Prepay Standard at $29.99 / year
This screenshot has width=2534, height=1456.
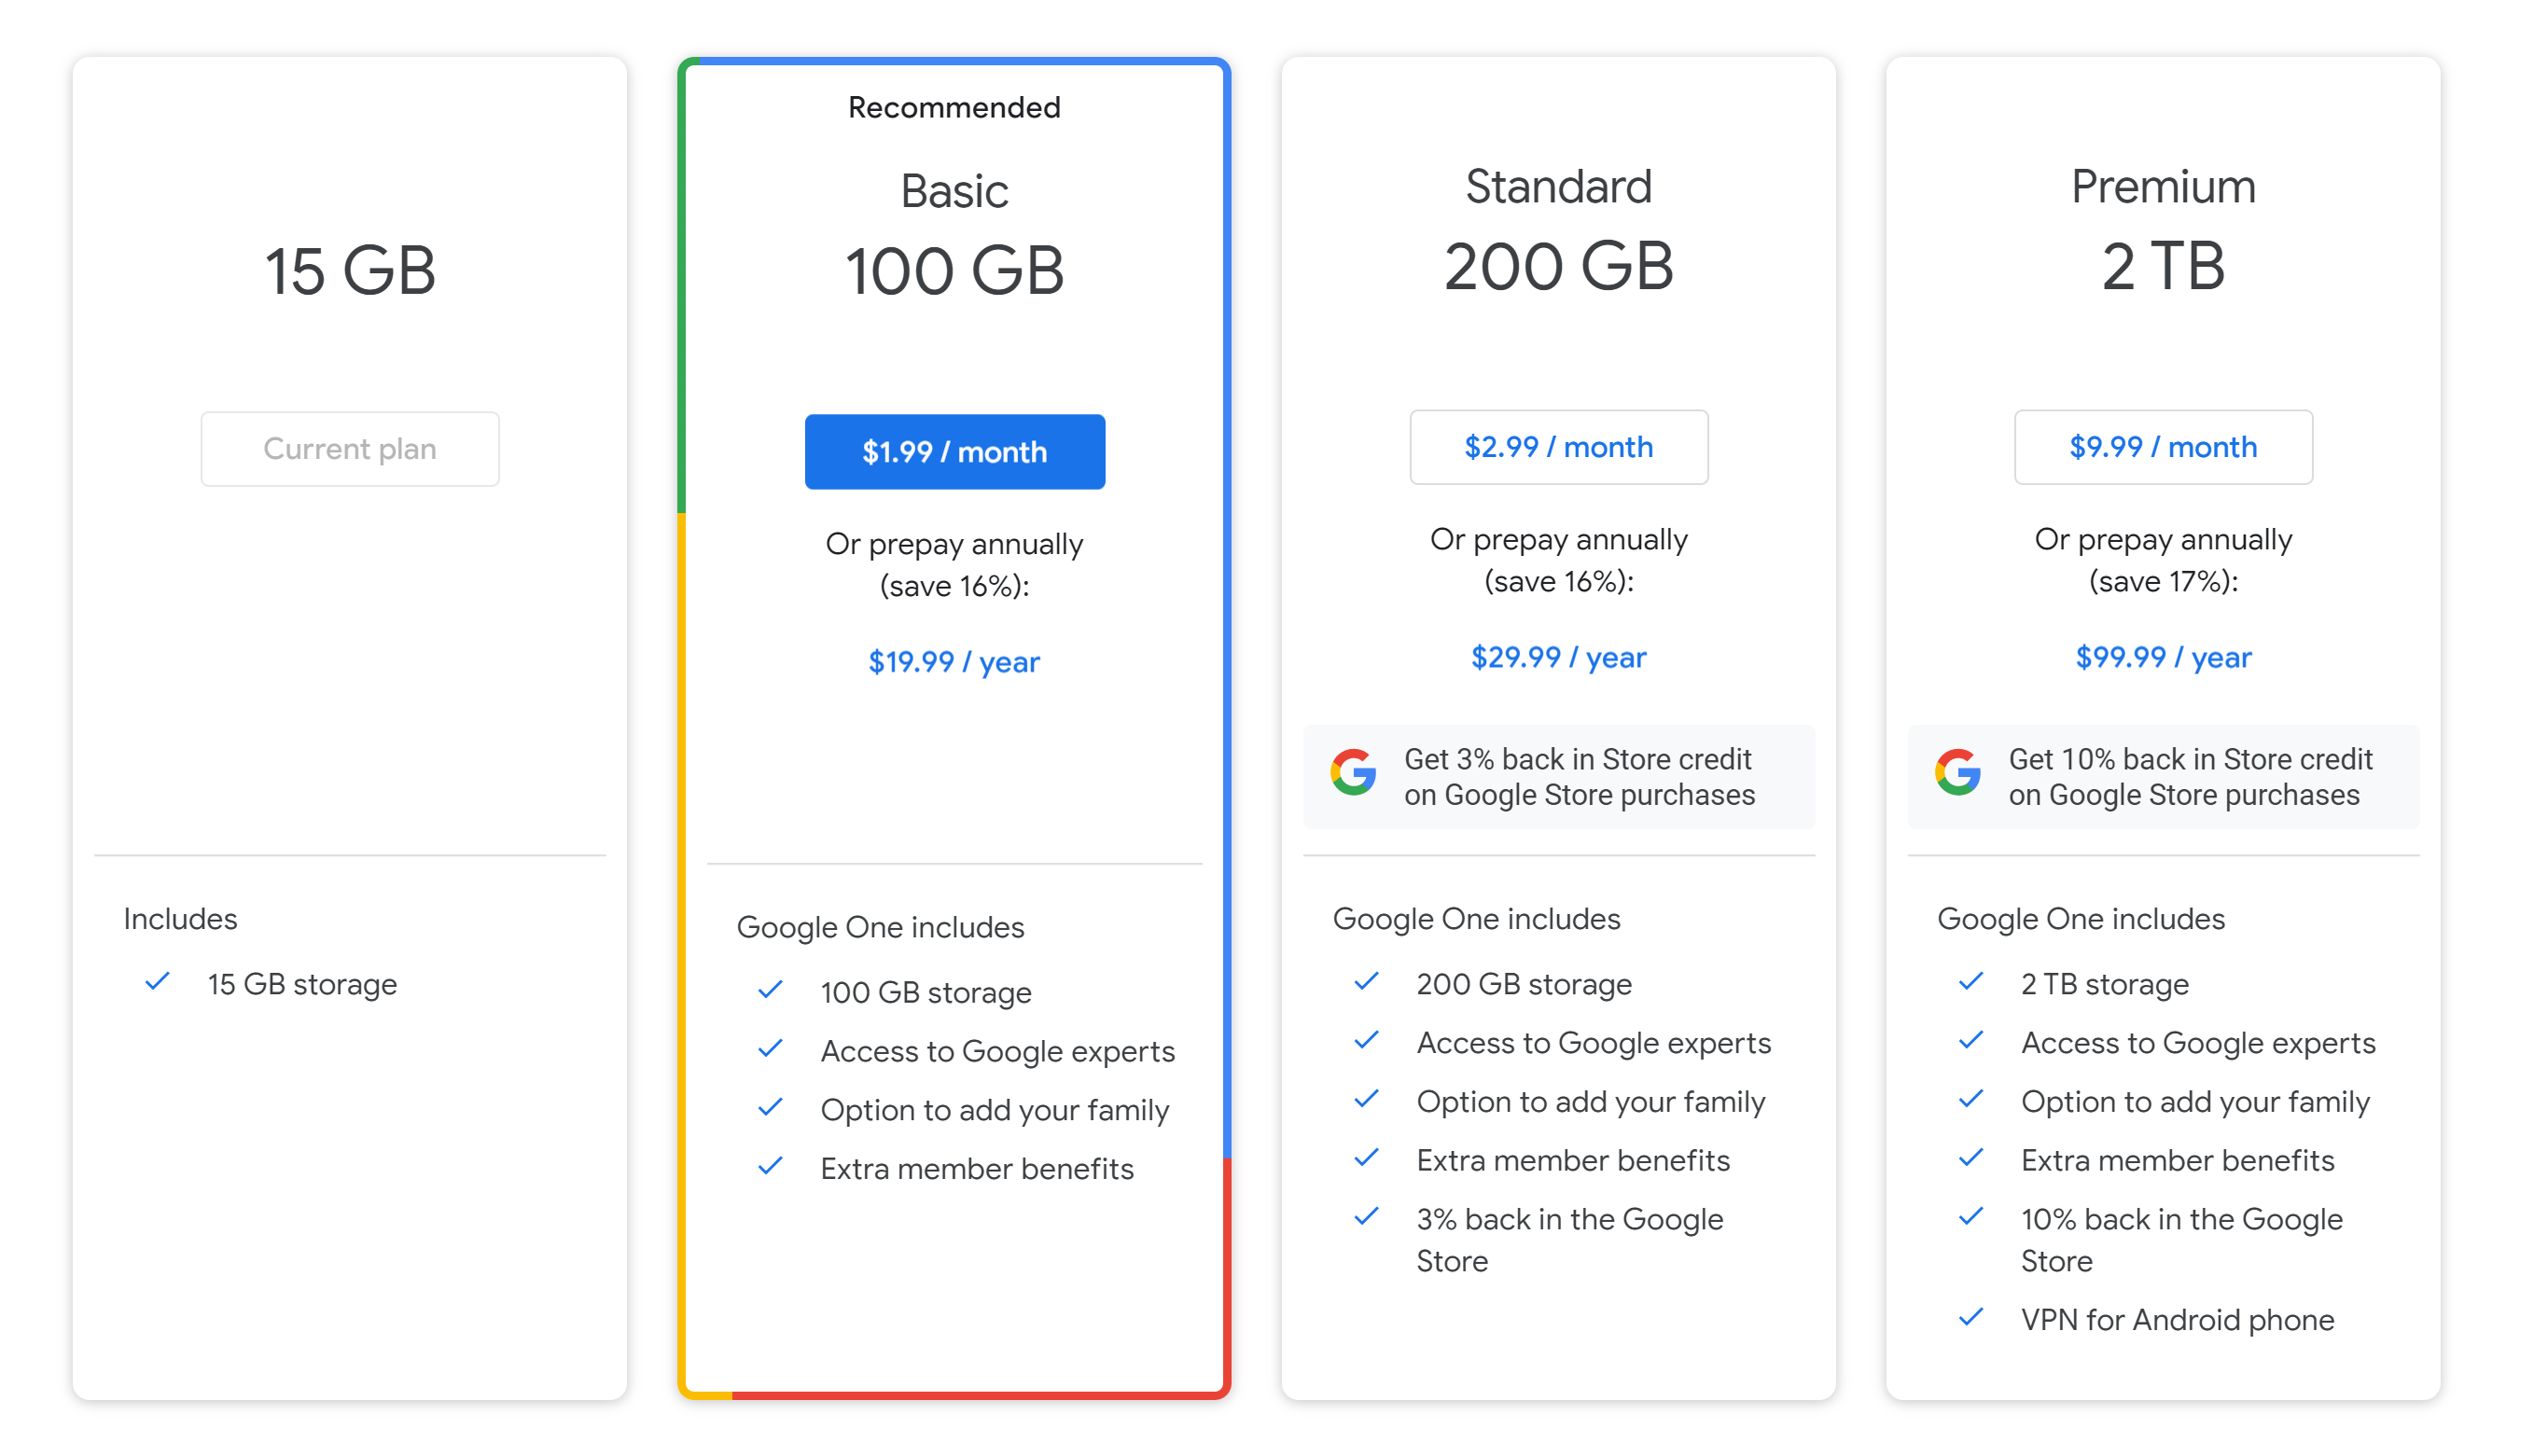tap(1558, 657)
